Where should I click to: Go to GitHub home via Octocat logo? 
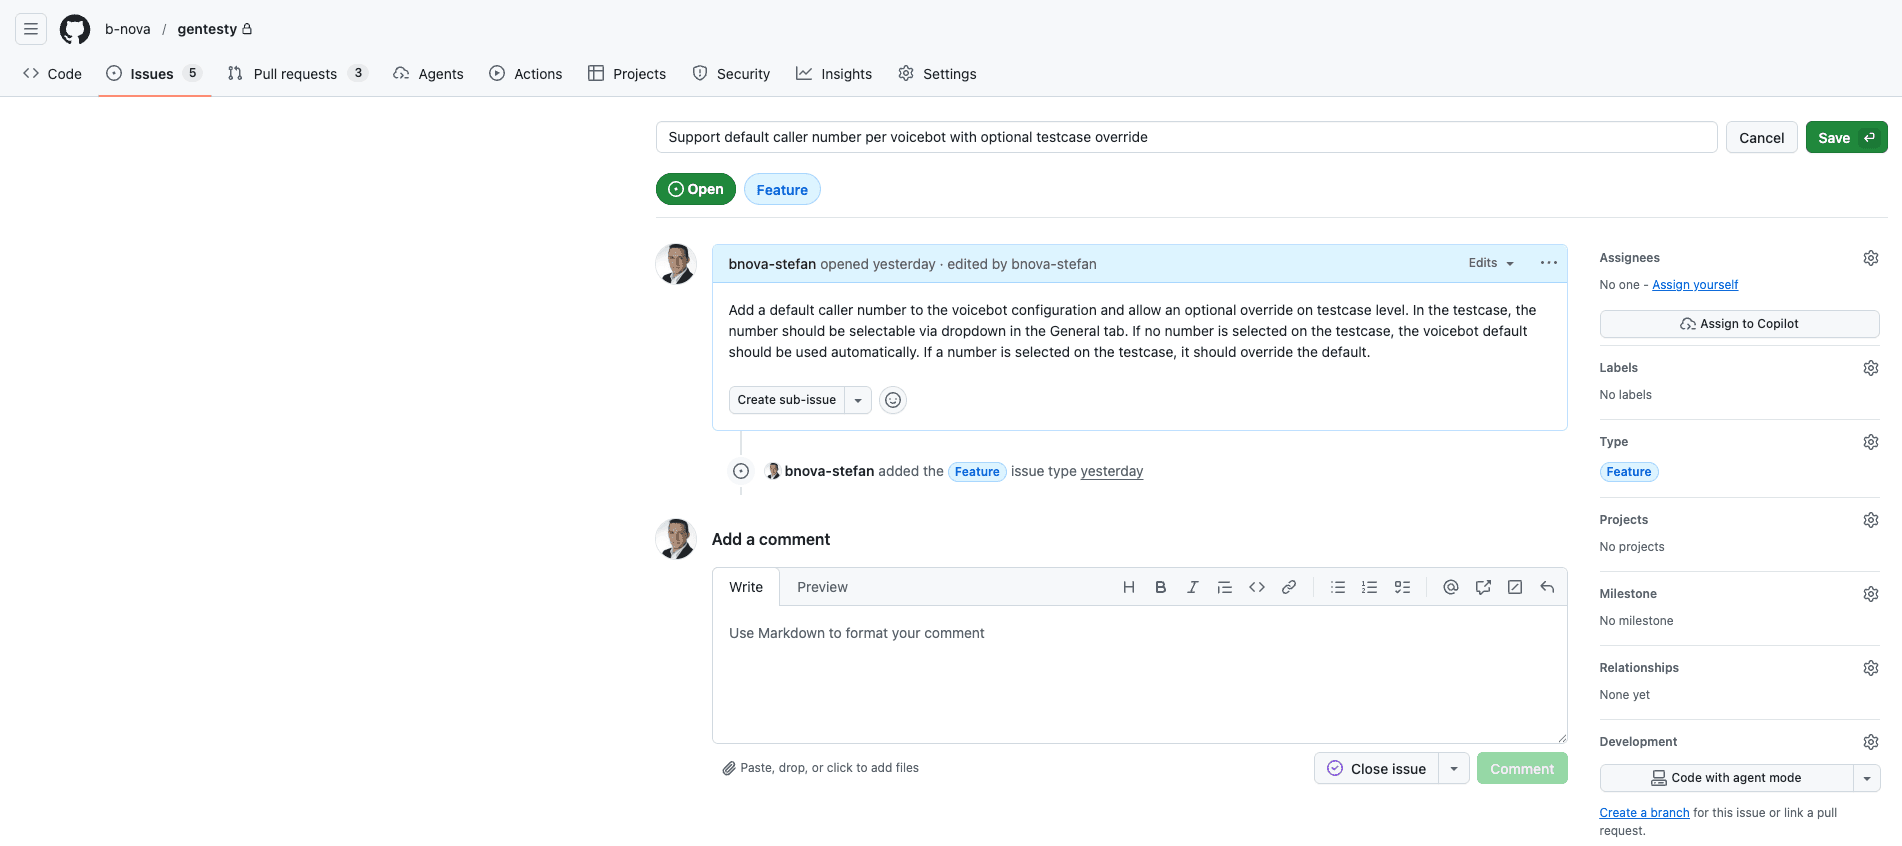coord(75,29)
